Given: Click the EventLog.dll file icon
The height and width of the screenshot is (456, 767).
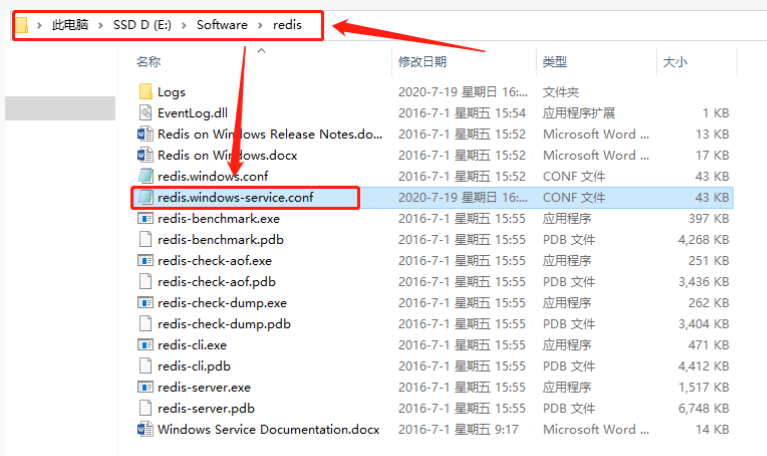Looking at the screenshot, I should coord(145,113).
